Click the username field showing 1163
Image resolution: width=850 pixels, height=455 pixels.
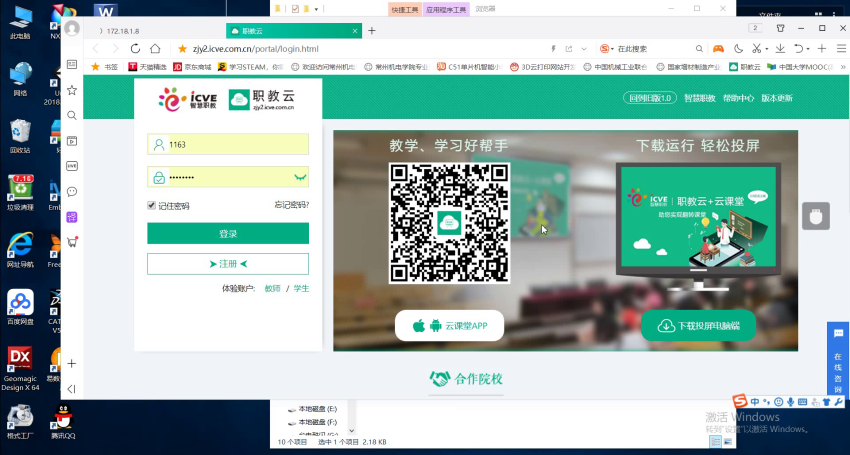[228, 144]
